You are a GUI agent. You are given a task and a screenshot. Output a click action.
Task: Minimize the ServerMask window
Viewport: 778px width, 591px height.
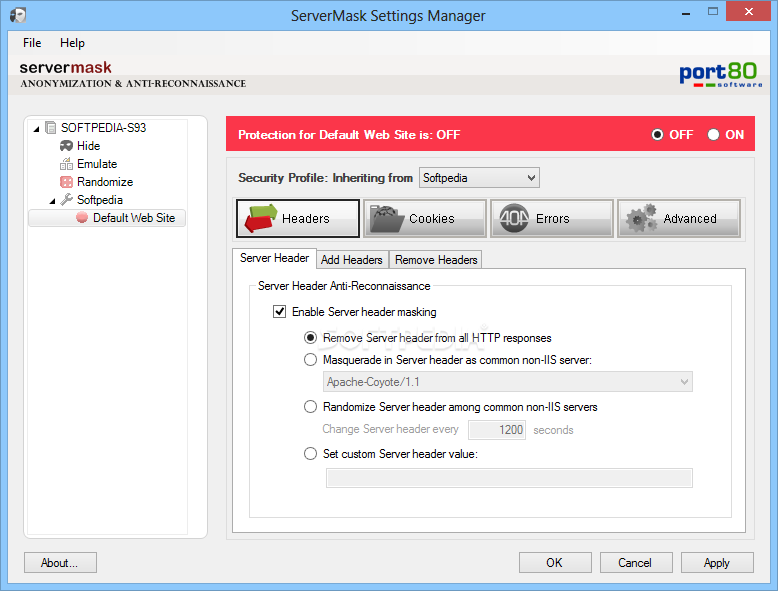[686, 12]
